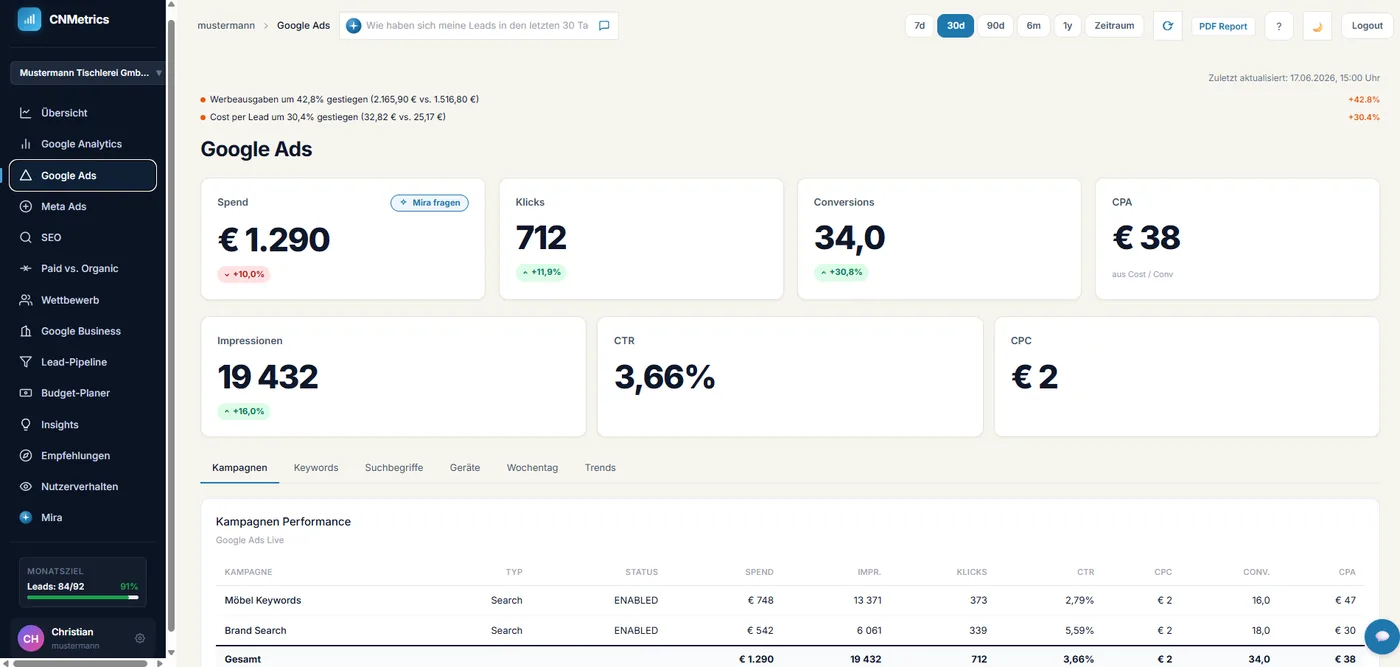Open the Meta Ads plus-circle icon
Image resolution: width=1400 pixels, height=667 pixels.
point(26,206)
